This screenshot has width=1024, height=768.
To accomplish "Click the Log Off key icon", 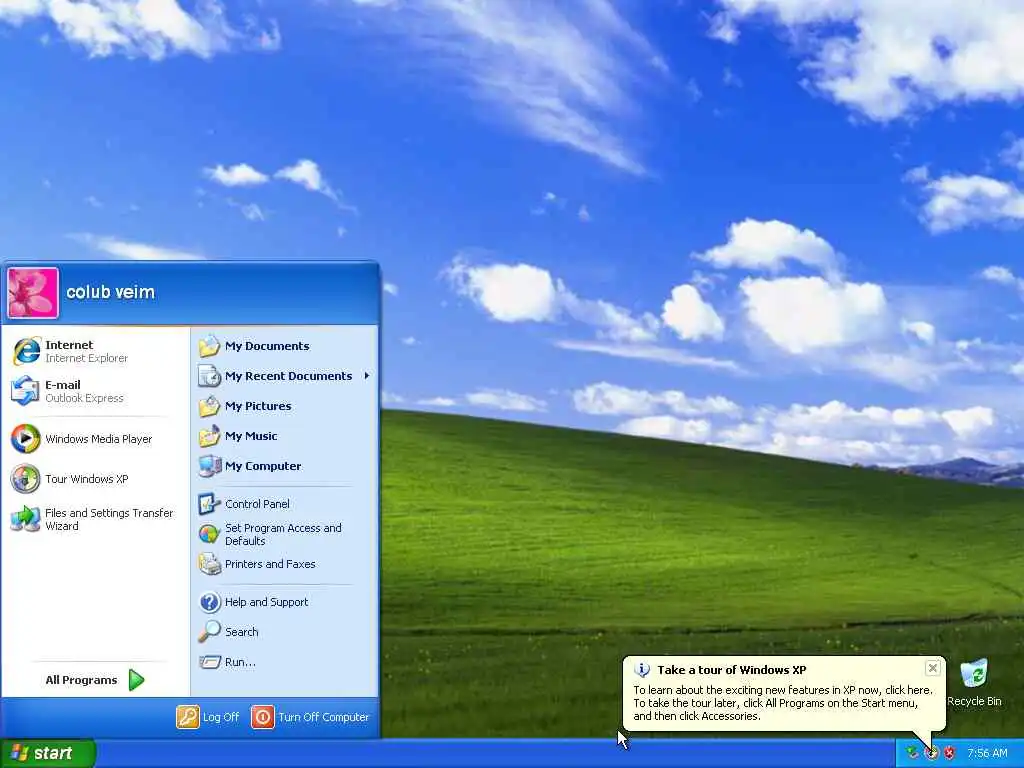I will [x=187, y=717].
